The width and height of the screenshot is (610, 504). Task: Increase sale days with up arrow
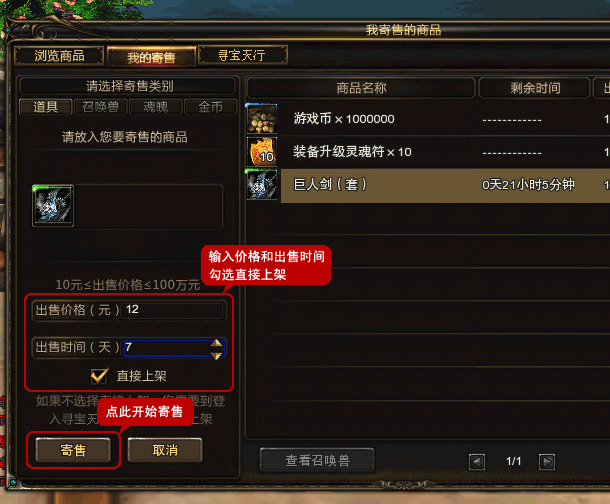click(216, 343)
